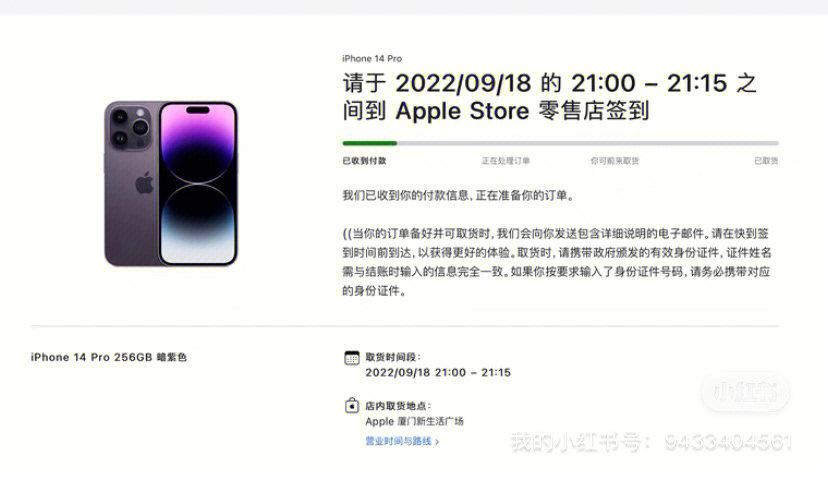The height and width of the screenshot is (479, 828).
Task: Click the chevron after 营业时间与路线
Action: 437,442
